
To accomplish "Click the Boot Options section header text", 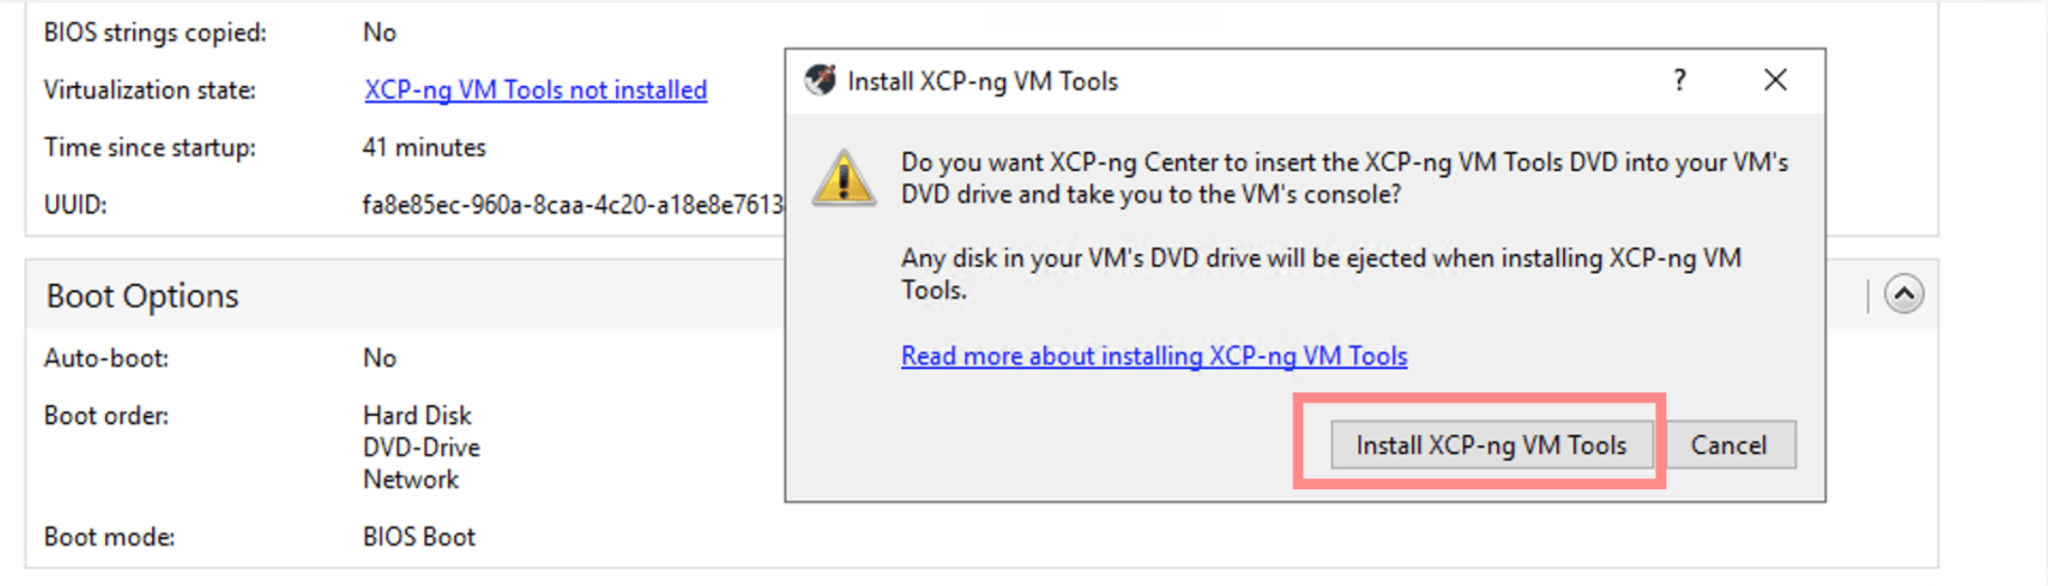I will [x=142, y=296].
